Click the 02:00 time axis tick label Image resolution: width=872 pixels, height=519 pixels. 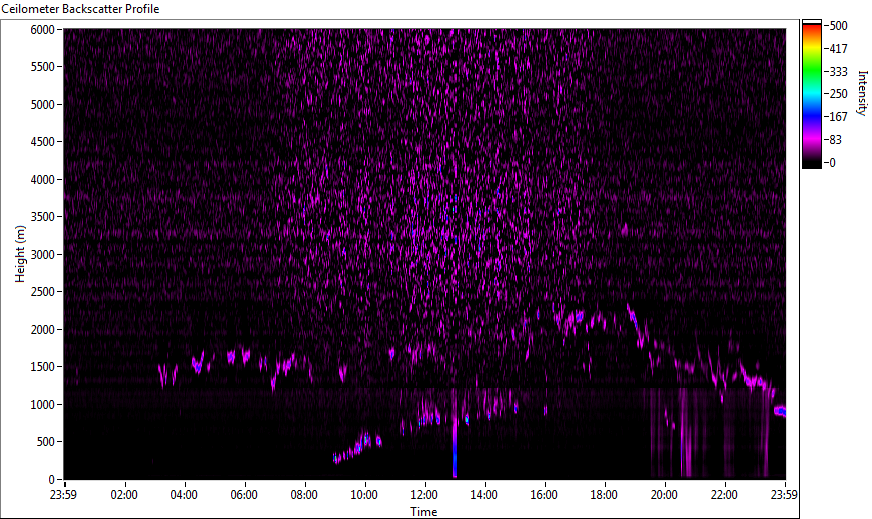[x=123, y=495]
